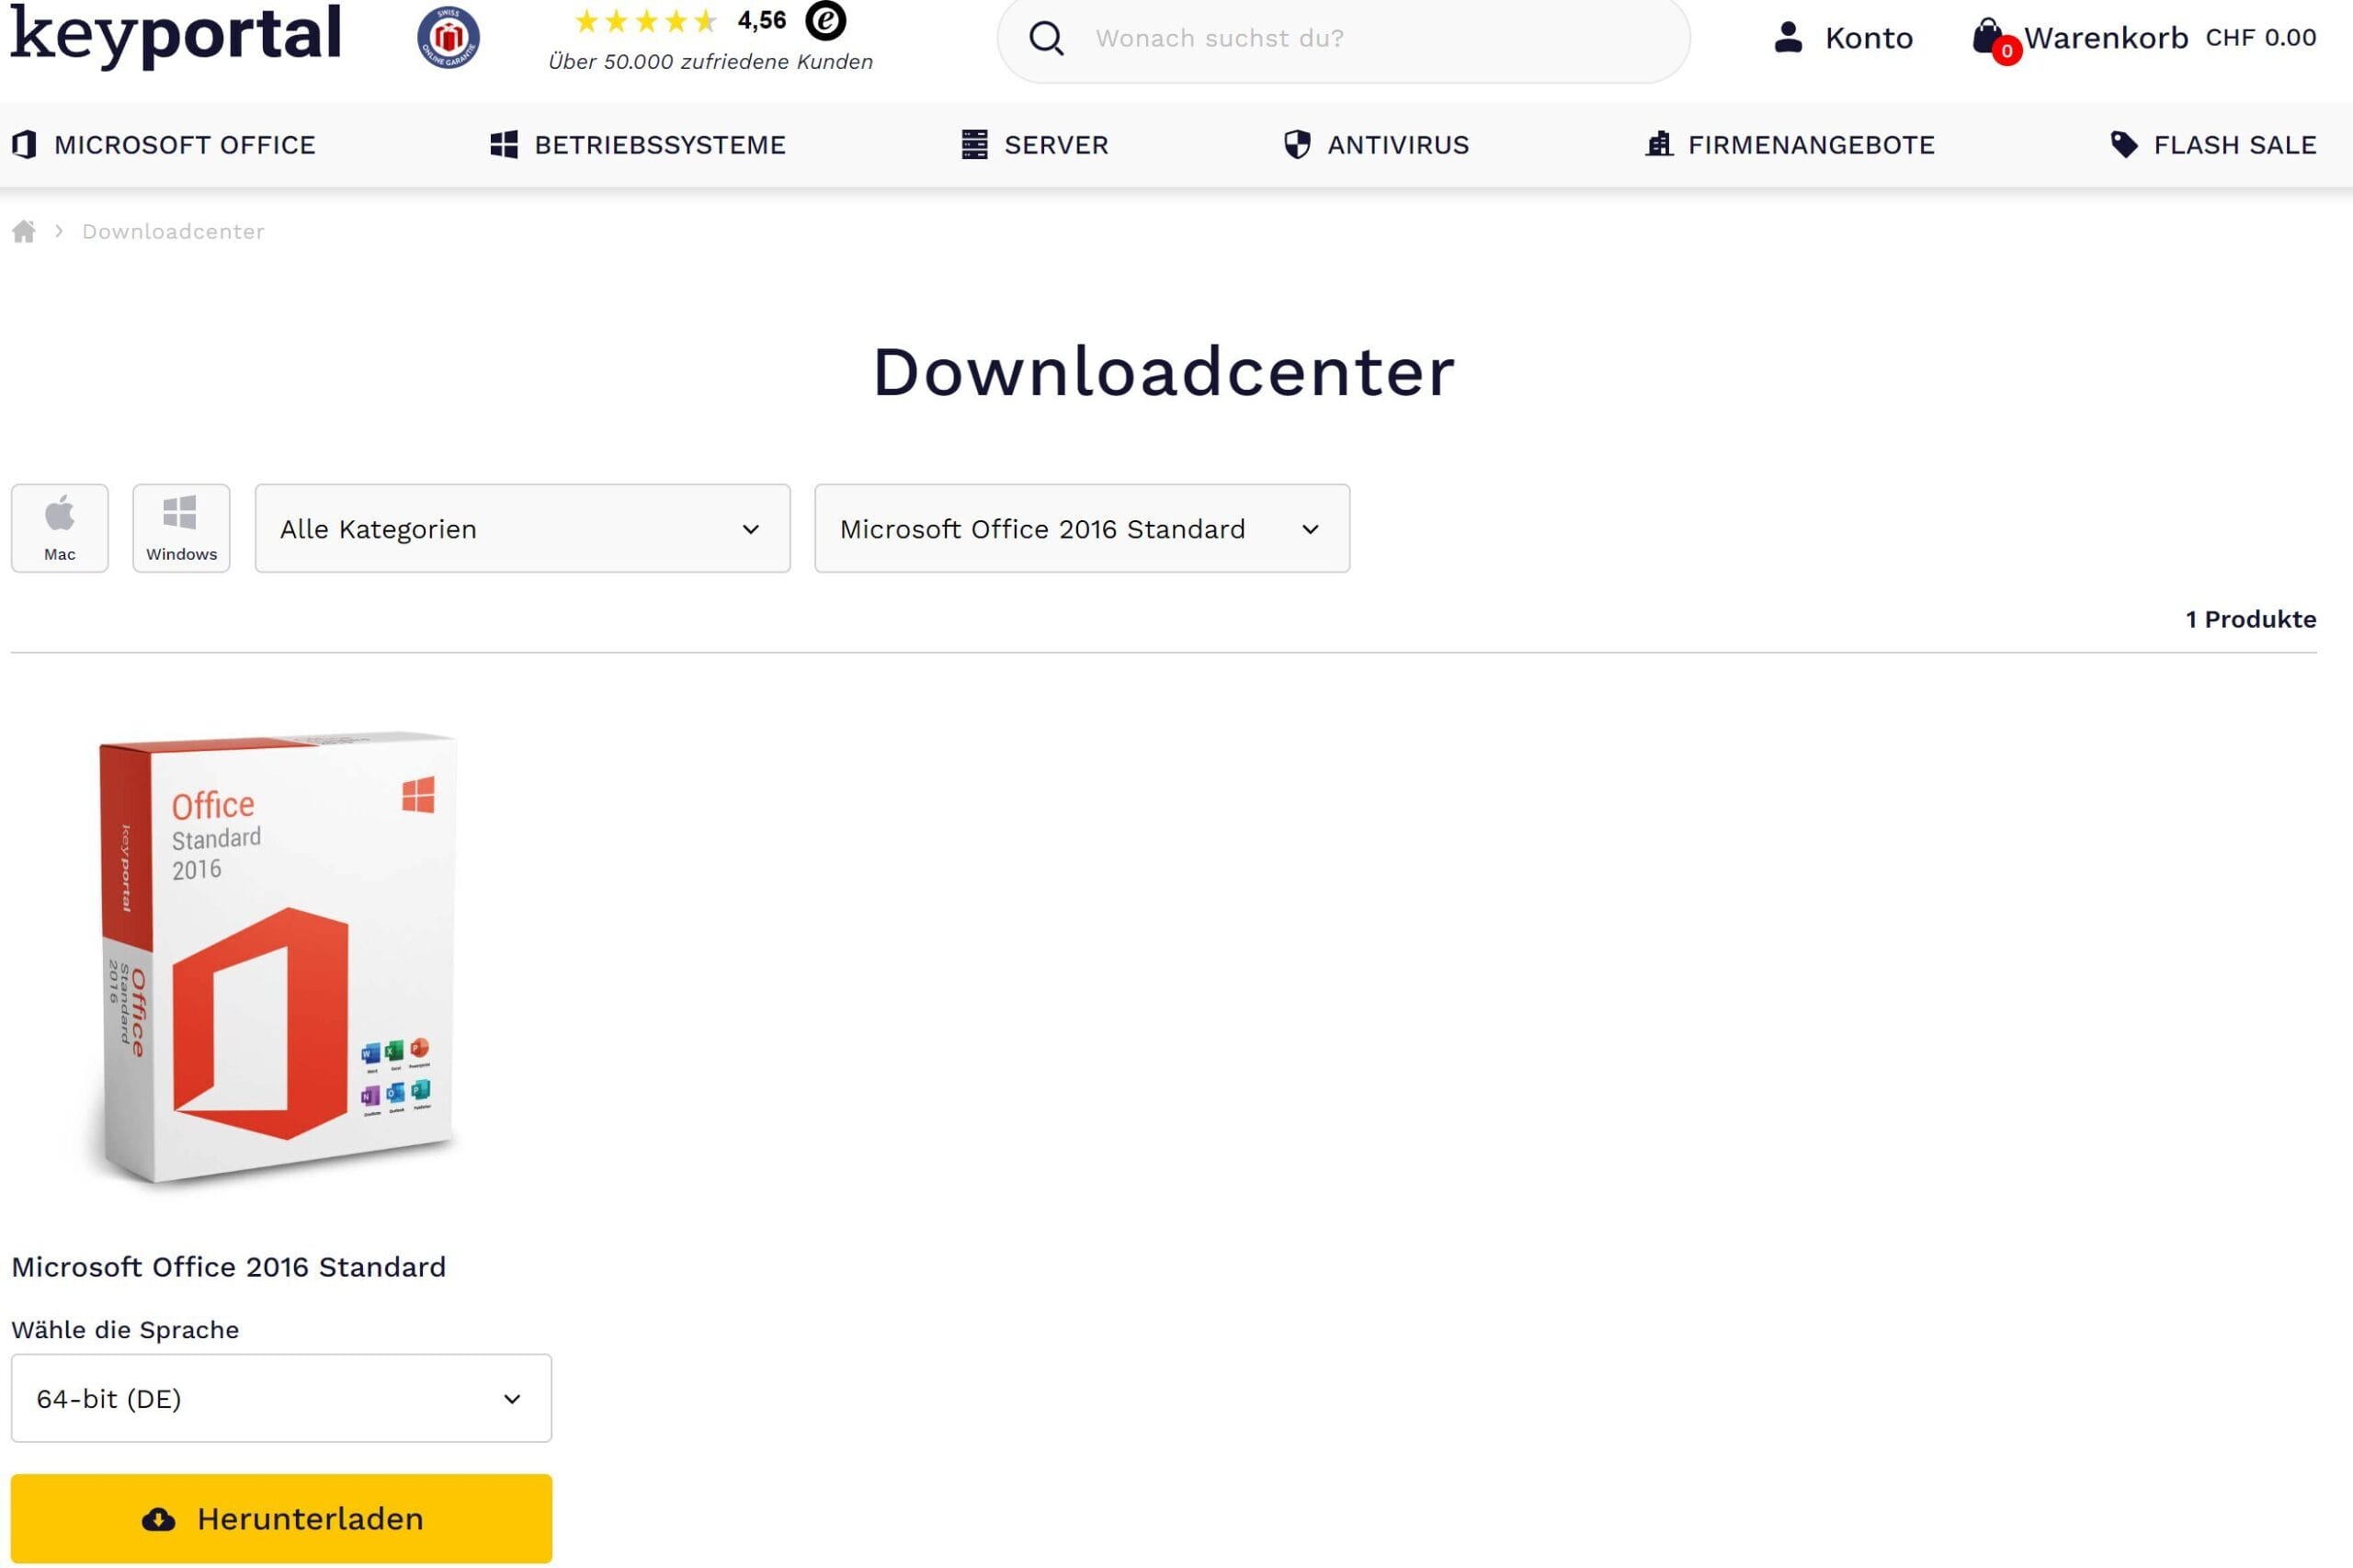
Task: Open the Konto account icon
Action: coord(1787,38)
